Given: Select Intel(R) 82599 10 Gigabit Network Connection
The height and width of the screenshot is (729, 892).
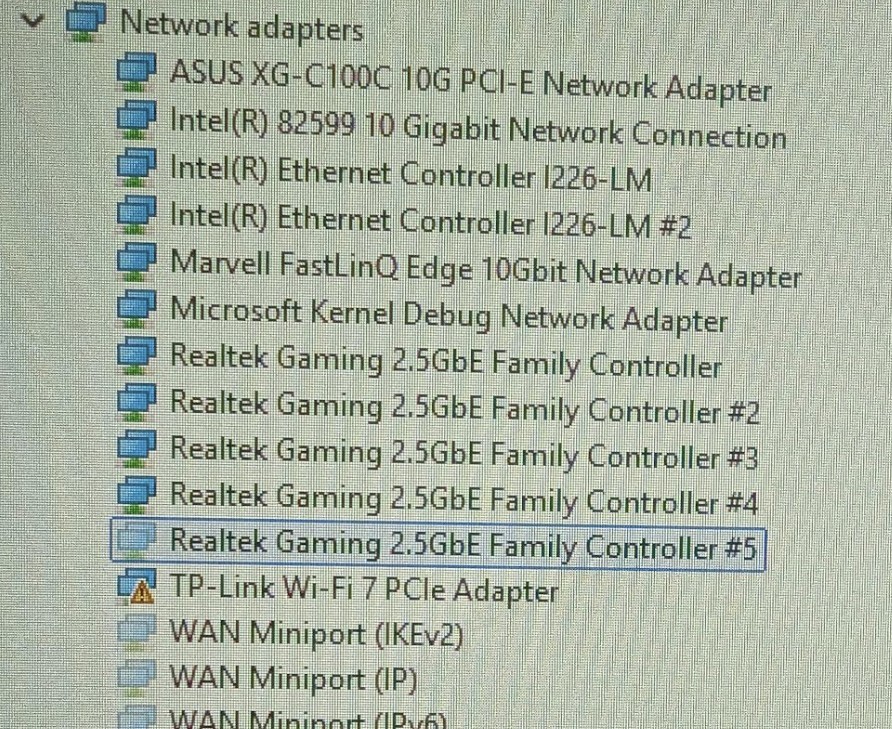Looking at the screenshot, I should pyautogui.click(x=478, y=128).
